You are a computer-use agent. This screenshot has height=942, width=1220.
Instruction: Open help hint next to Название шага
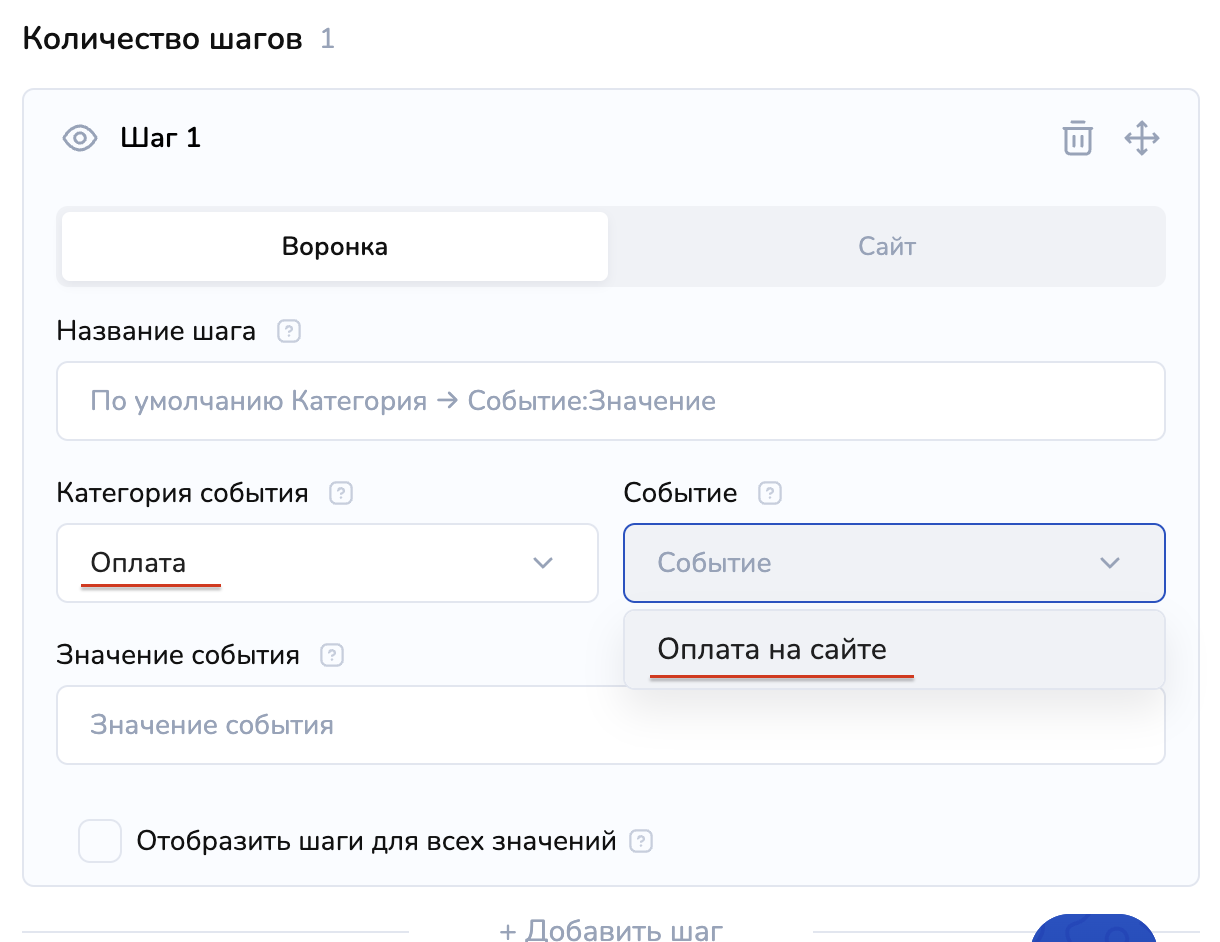click(x=289, y=331)
